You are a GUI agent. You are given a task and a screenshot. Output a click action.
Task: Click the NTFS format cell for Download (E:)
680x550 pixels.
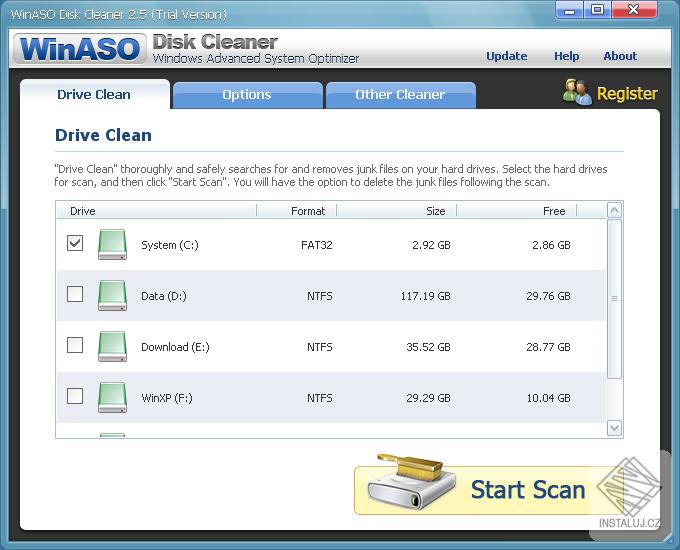(320, 347)
